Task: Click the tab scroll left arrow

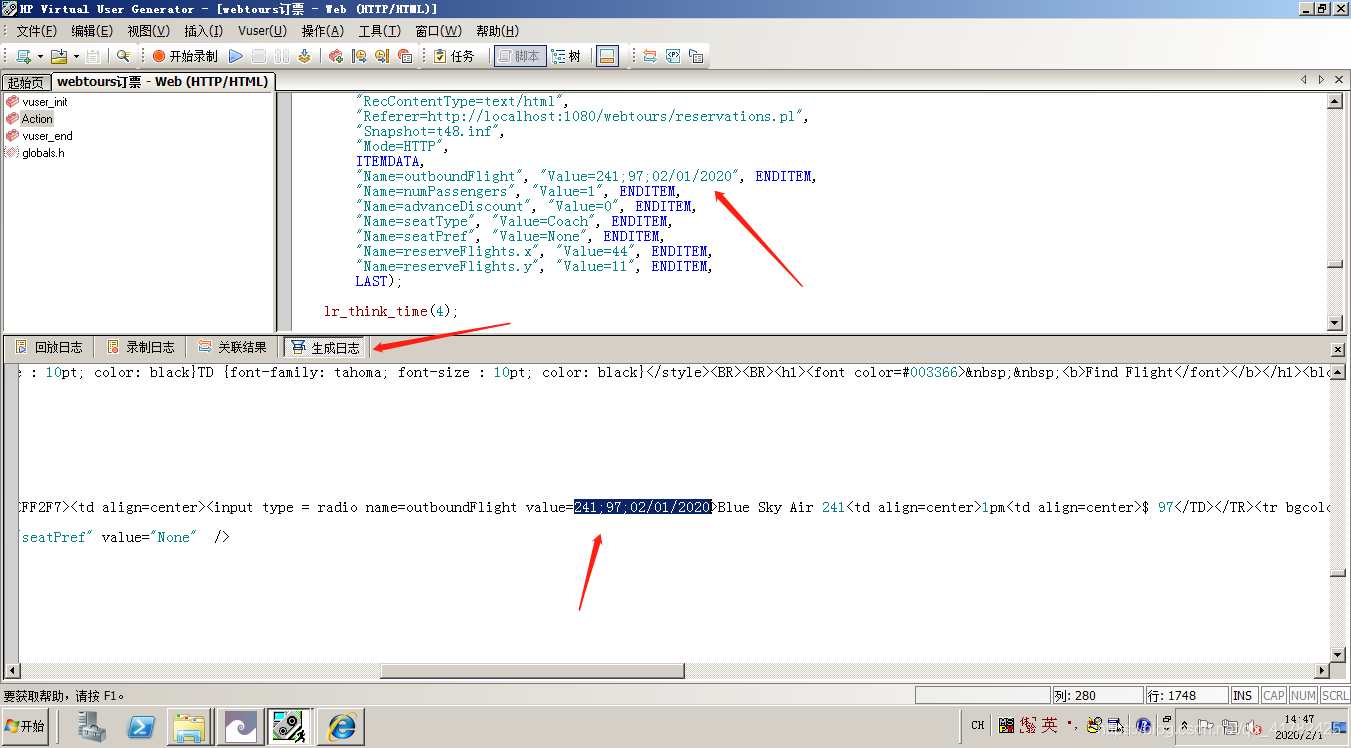Action: (x=1304, y=79)
